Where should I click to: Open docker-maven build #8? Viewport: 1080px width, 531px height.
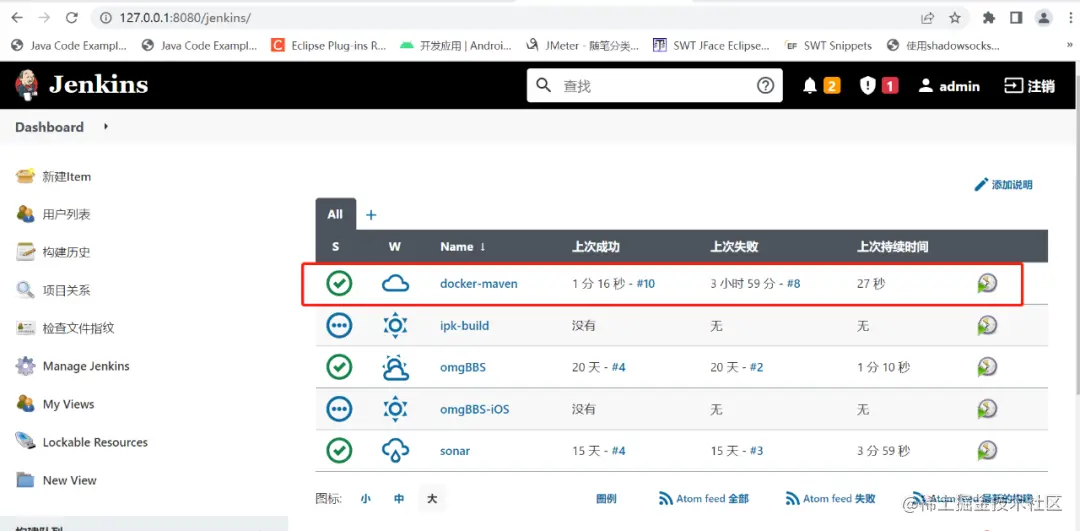point(793,283)
